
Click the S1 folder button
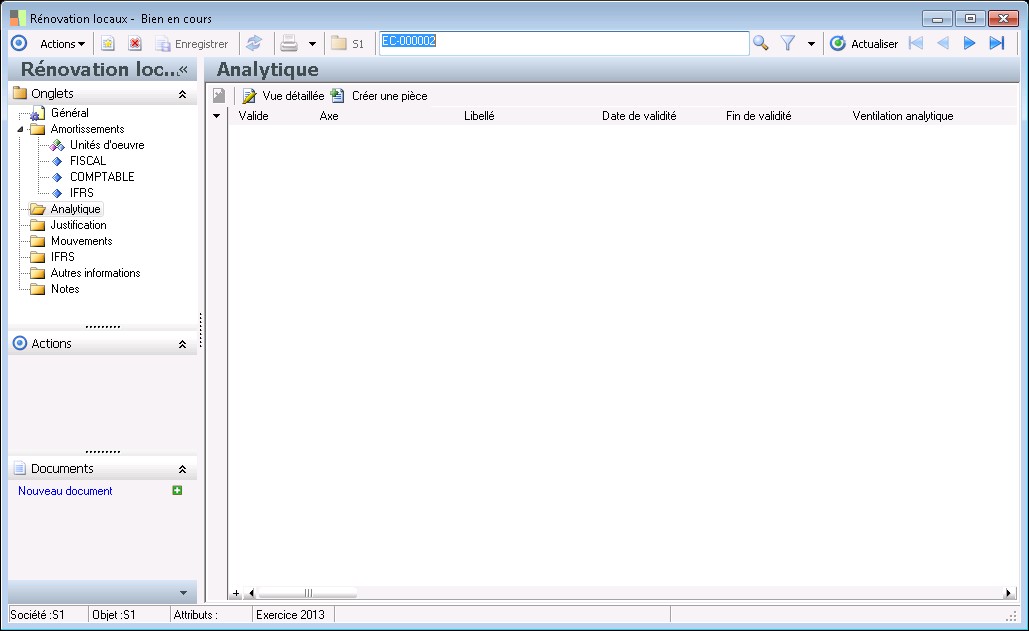tap(347, 44)
